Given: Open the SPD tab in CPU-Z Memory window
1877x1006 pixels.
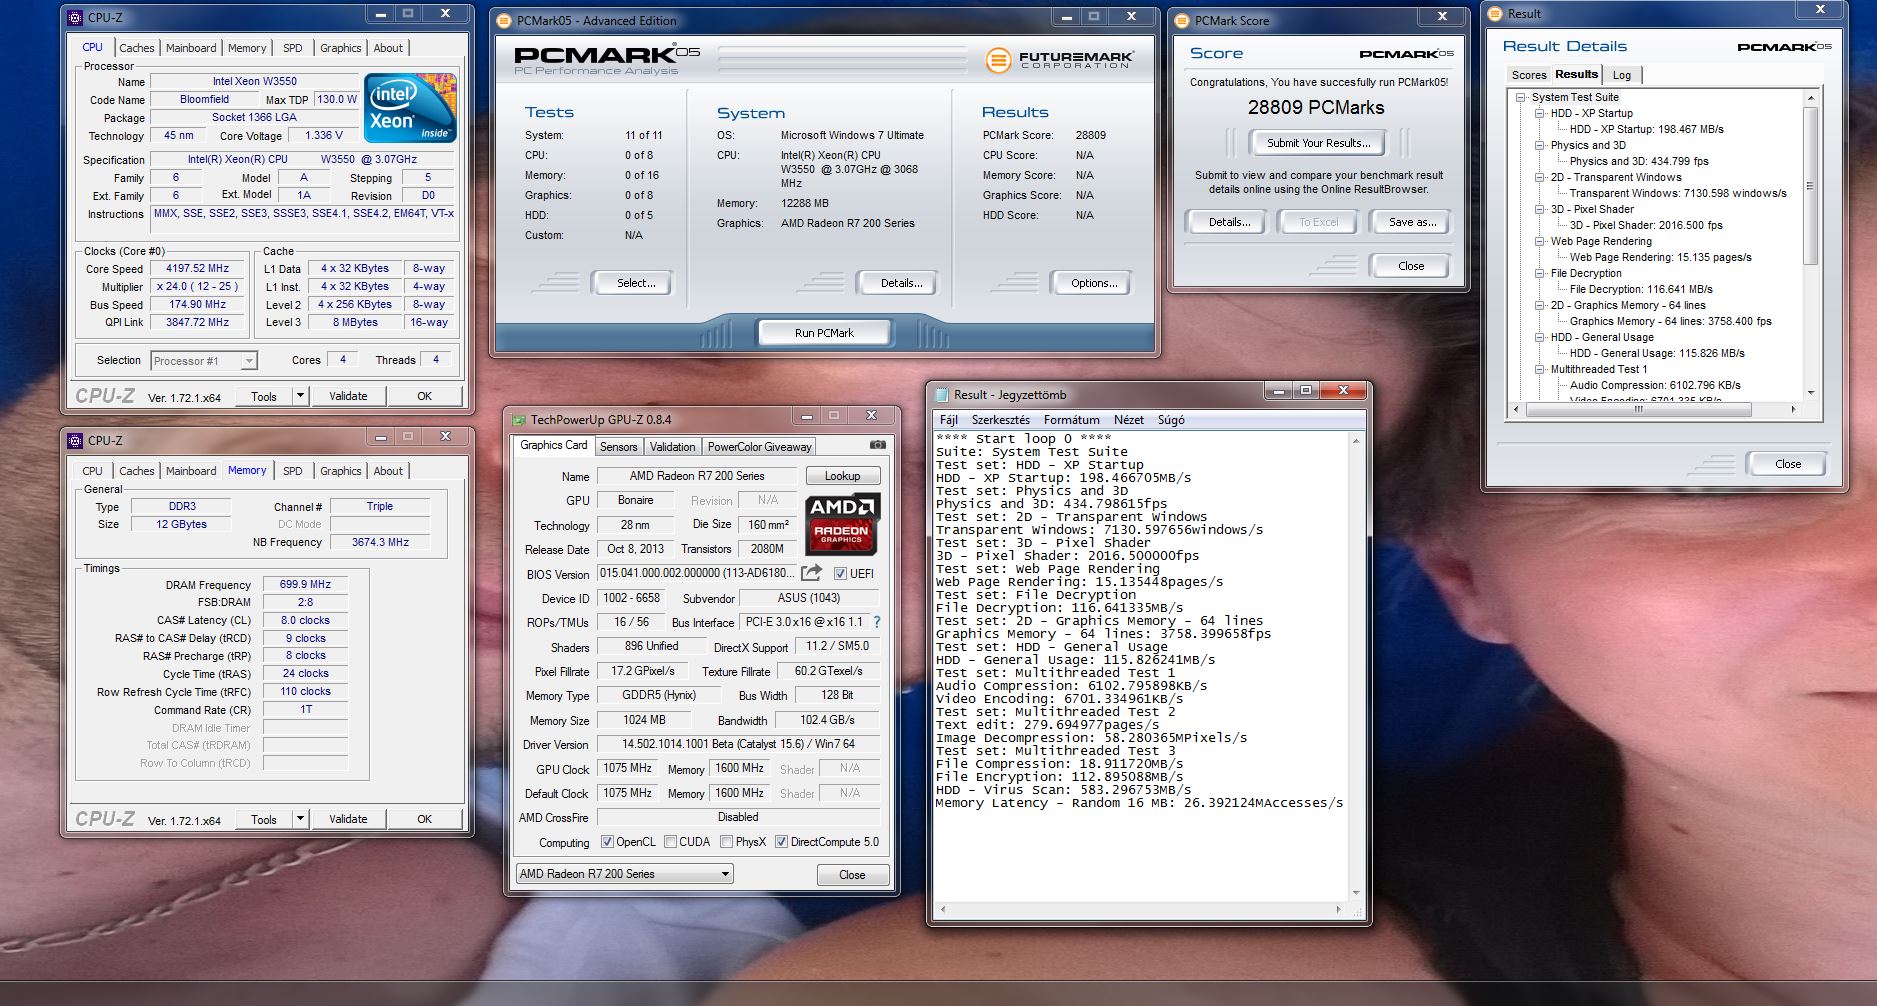Looking at the screenshot, I should [292, 471].
